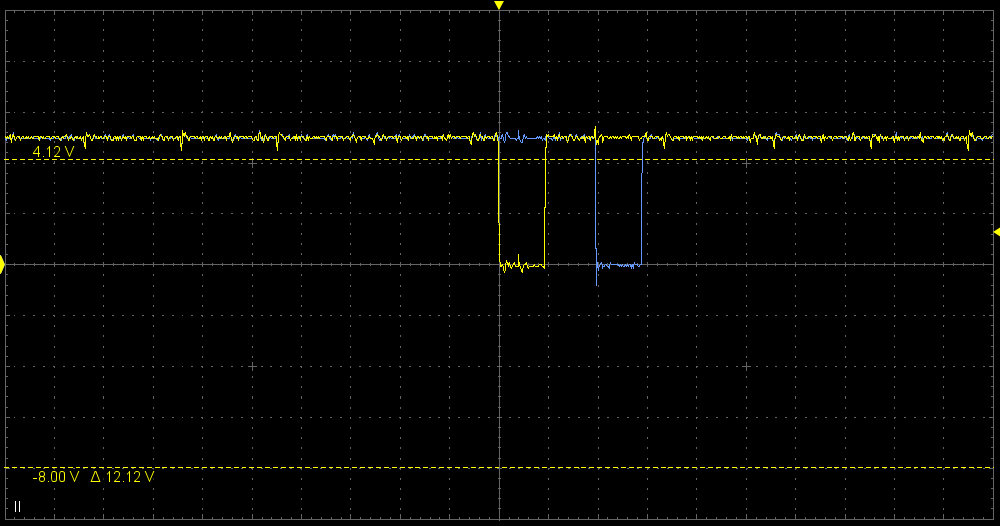Click the Δ 12.12 V delta readout
1000x526 pixels.
[122, 477]
